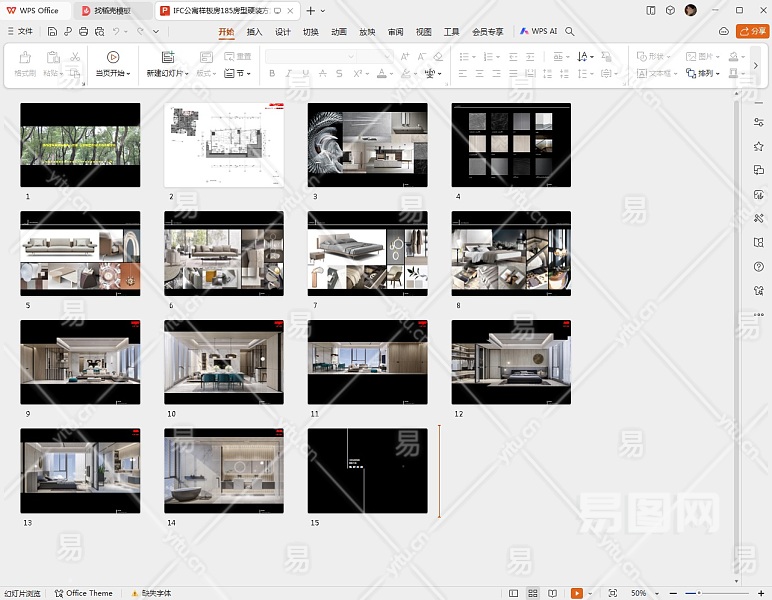Toggle slide sorter view in status bar
Image resolution: width=772 pixels, height=600 pixels.
[x=533, y=593]
